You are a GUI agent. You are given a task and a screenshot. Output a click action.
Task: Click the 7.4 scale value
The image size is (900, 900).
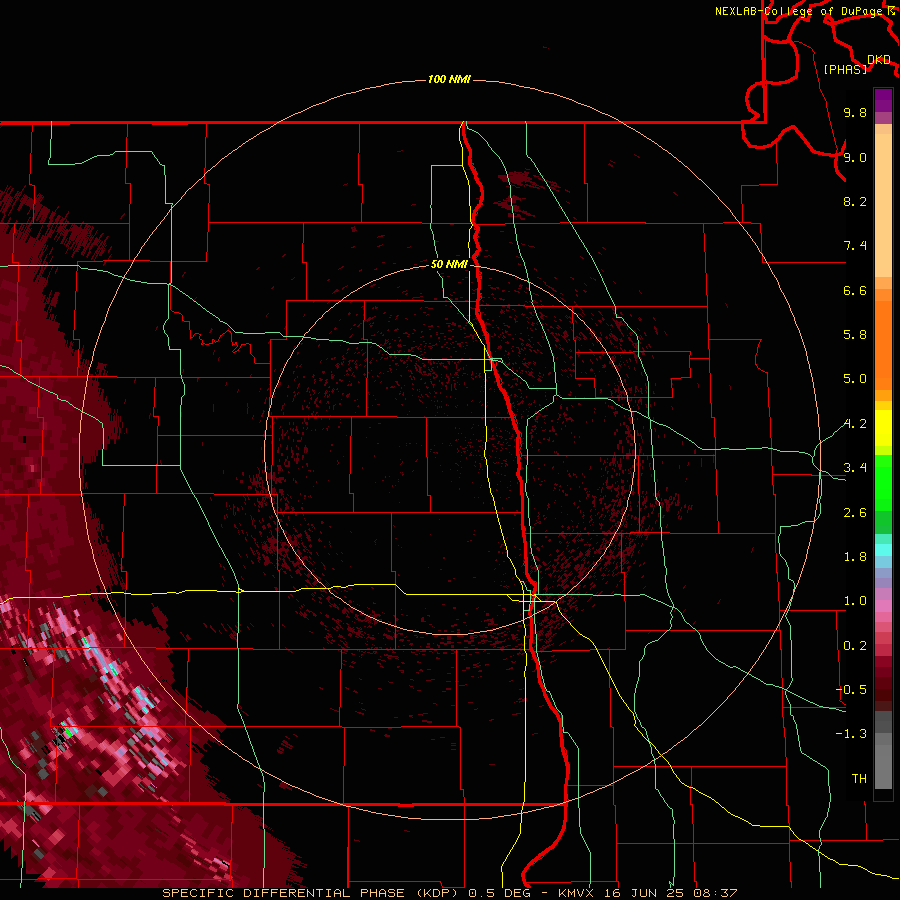(855, 246)
